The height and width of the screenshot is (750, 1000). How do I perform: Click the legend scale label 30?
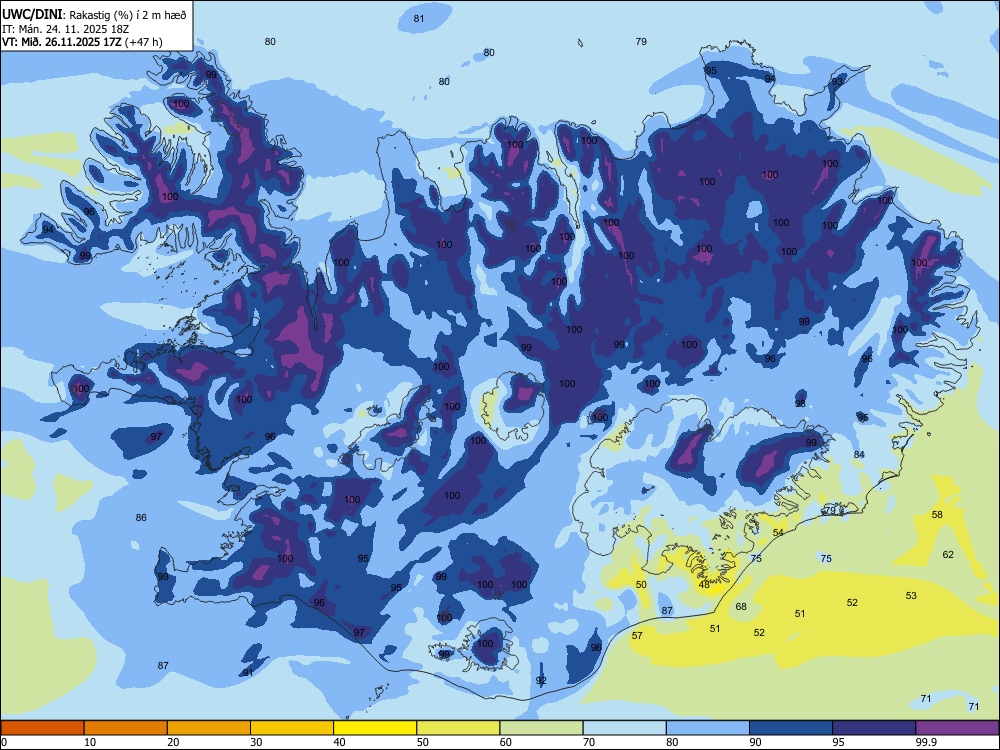[256, 742]
